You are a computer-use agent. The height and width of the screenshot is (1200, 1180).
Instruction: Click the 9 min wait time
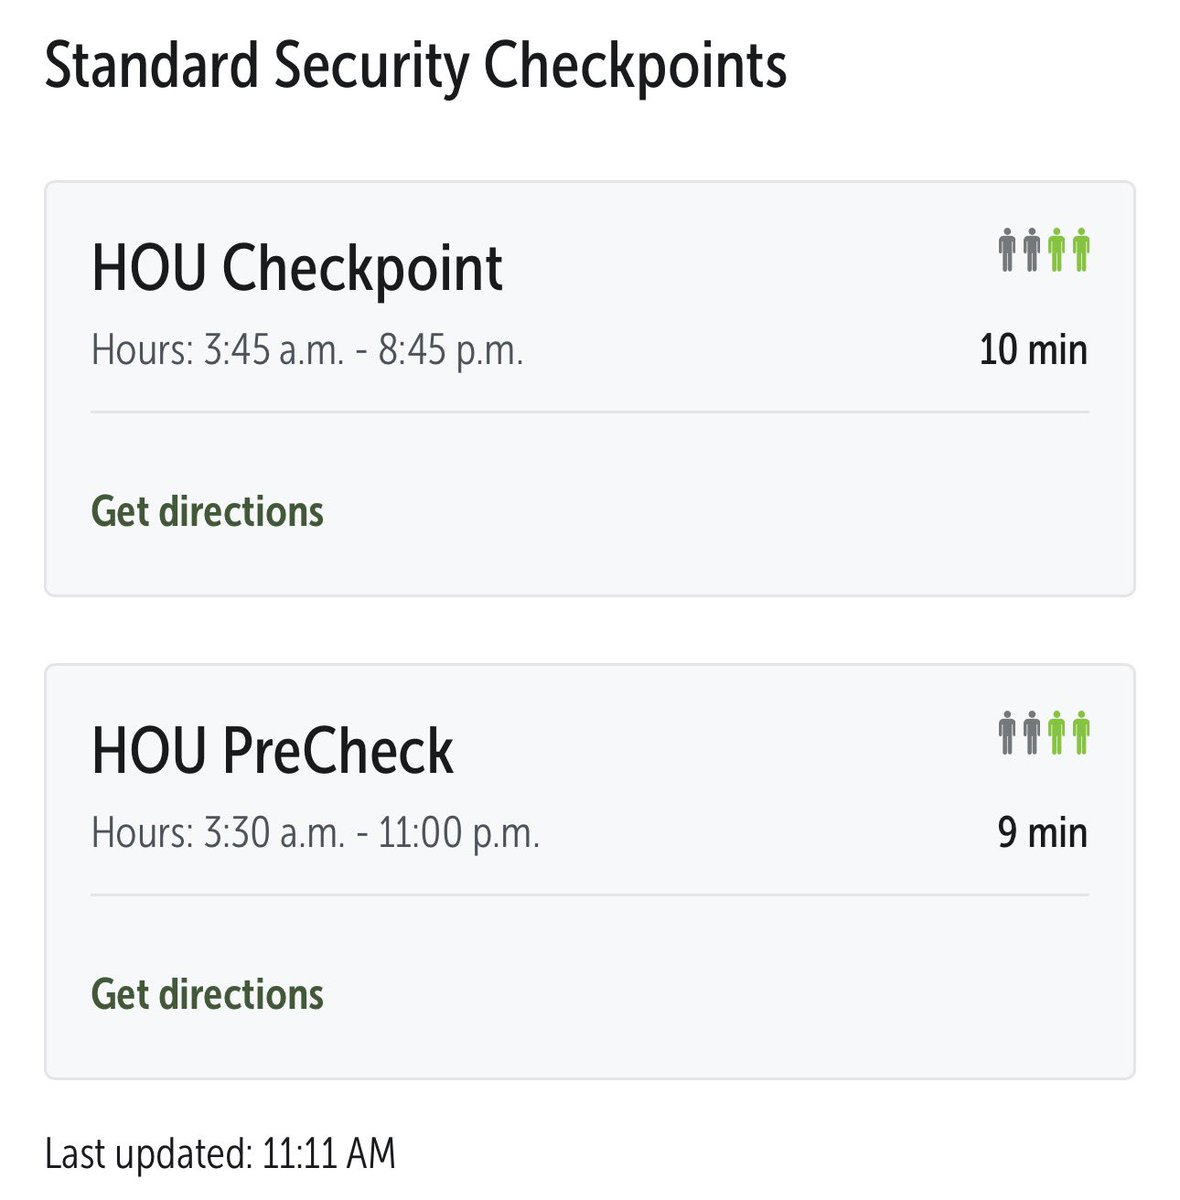[x=1042, y=833]
